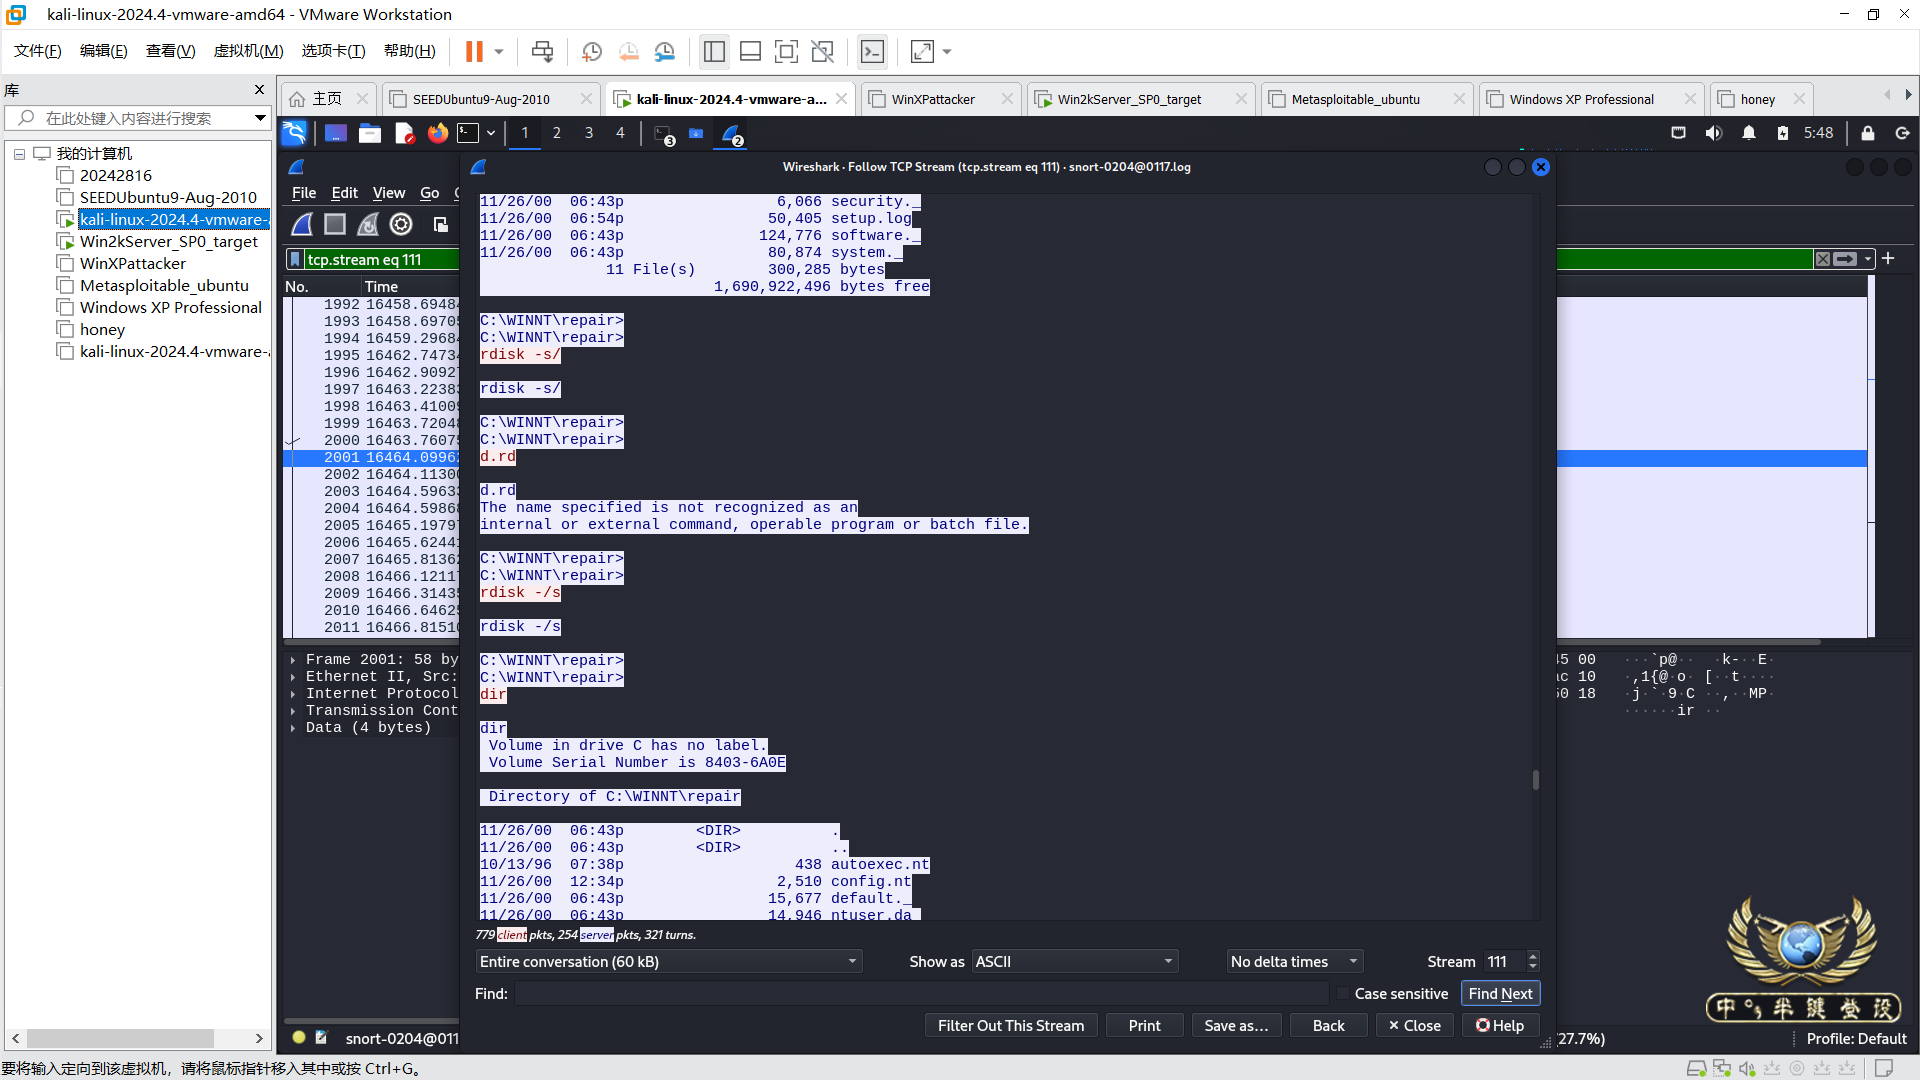Click the take snapshot clock icon

click(592, 51)
